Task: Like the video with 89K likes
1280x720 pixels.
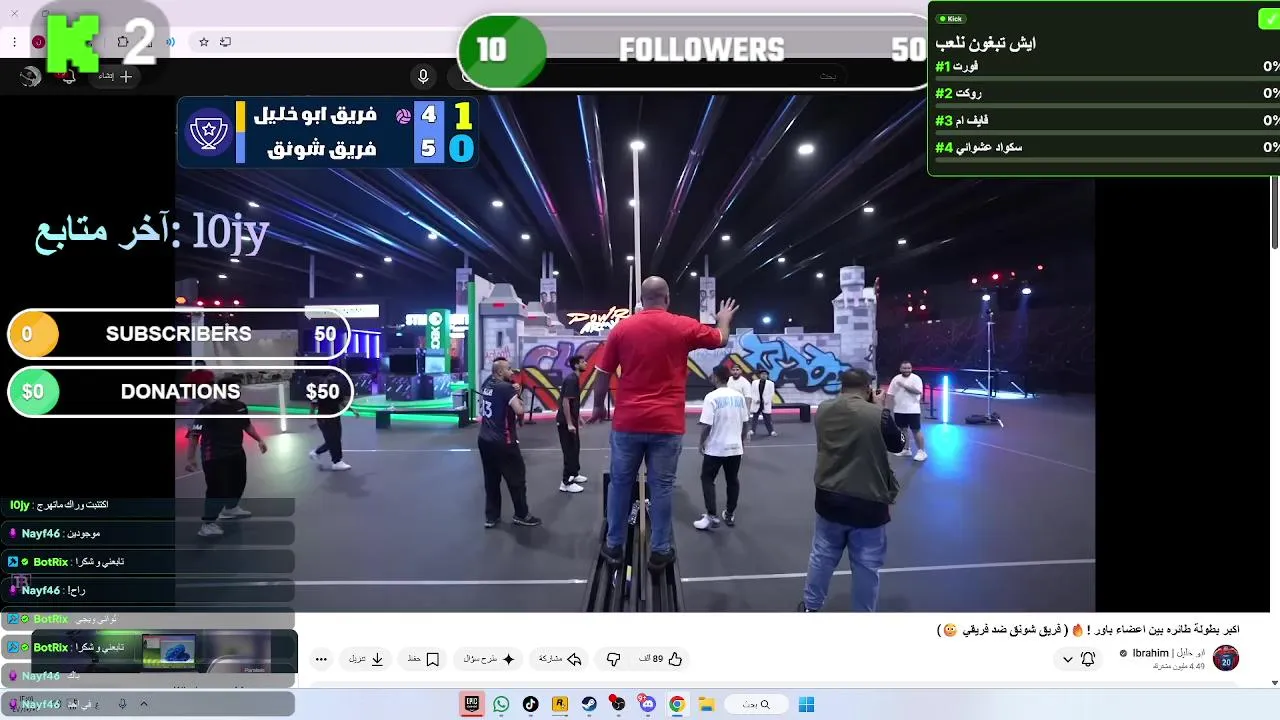Action: (x=661, y=659)
